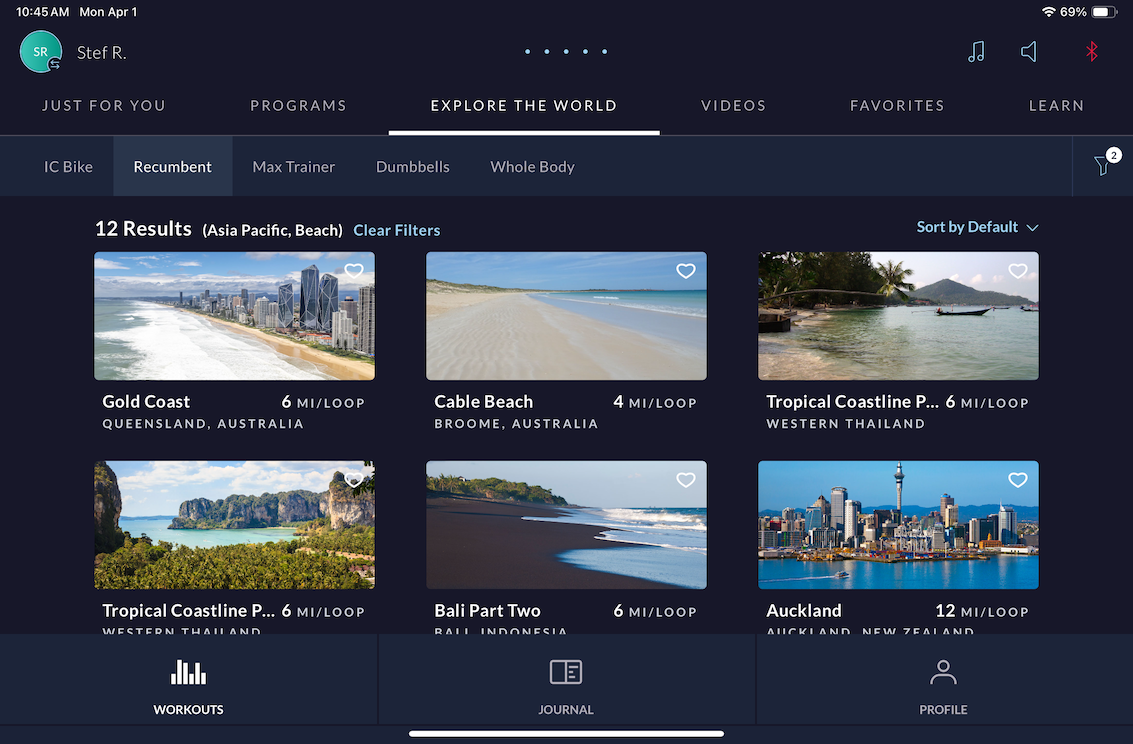
Task: Click the Clear Filters link
Action: click(396, 230)
